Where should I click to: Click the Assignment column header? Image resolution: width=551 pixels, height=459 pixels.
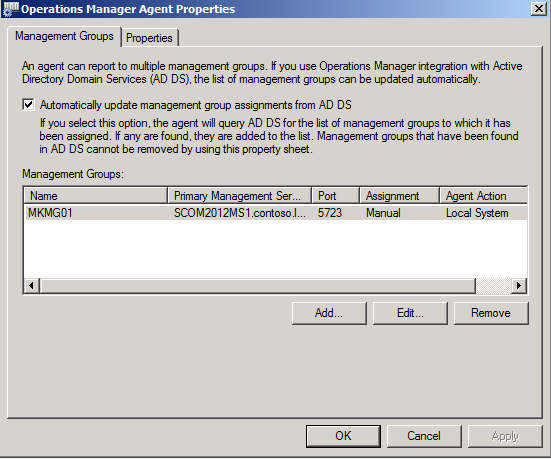click(x=400, y=195)
